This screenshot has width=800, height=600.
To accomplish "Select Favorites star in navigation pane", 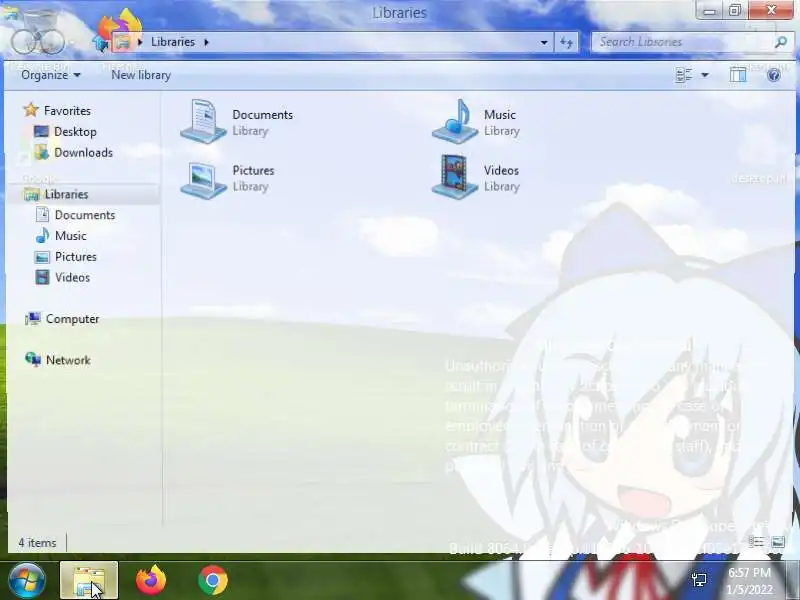I will point(31,110).
